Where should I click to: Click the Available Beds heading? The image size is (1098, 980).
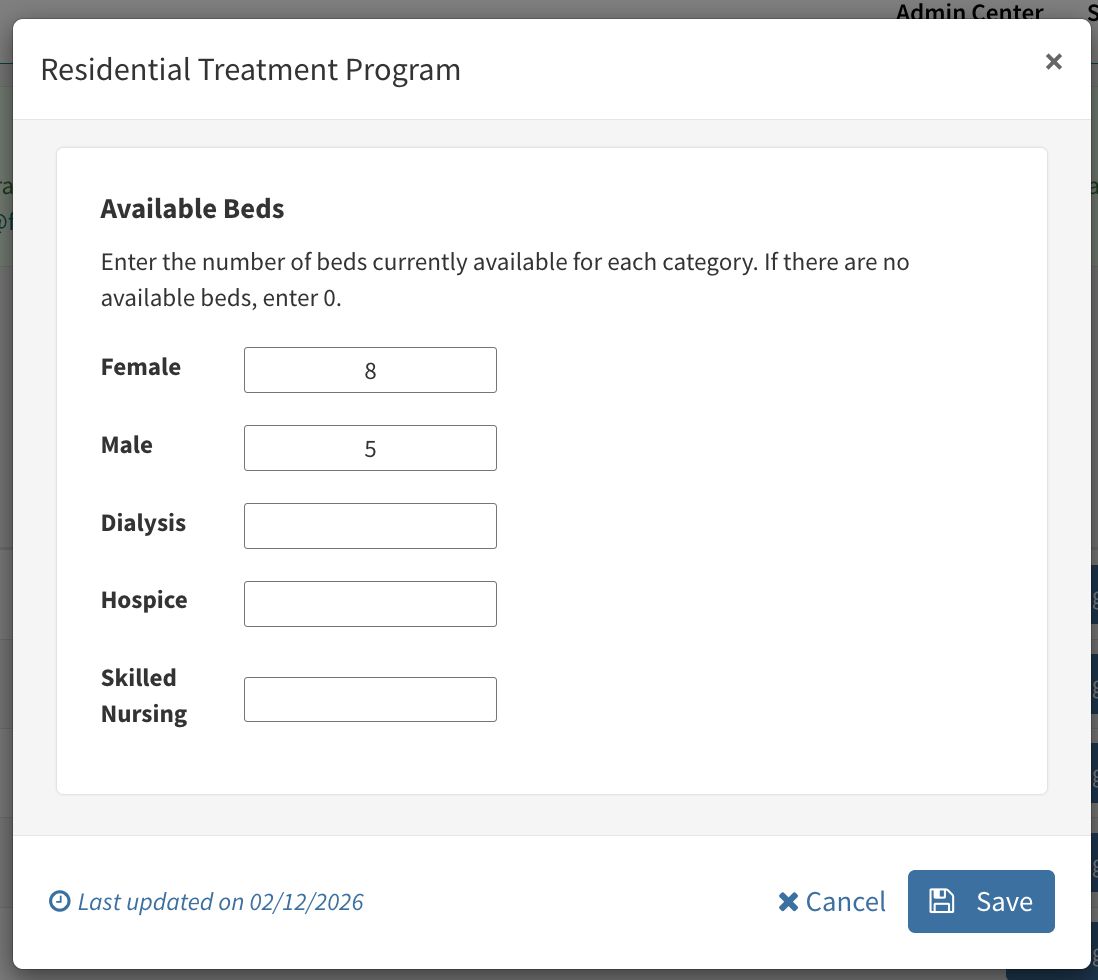click(192, 209)
